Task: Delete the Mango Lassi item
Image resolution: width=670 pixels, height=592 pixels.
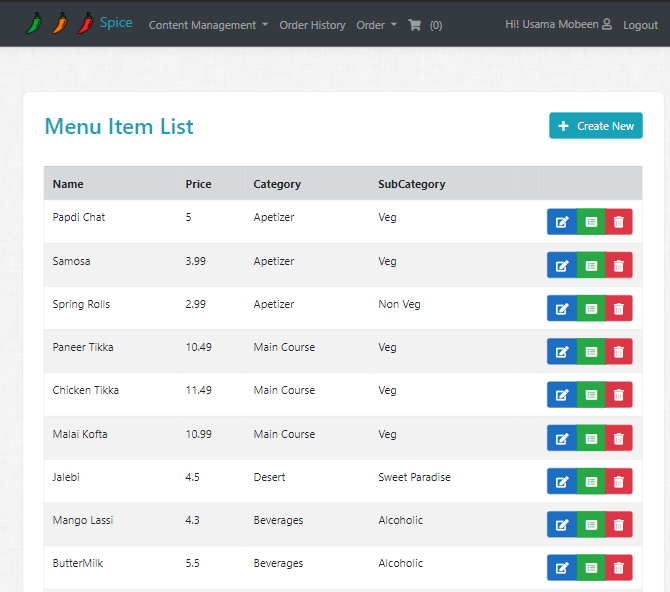Action: 619,525
